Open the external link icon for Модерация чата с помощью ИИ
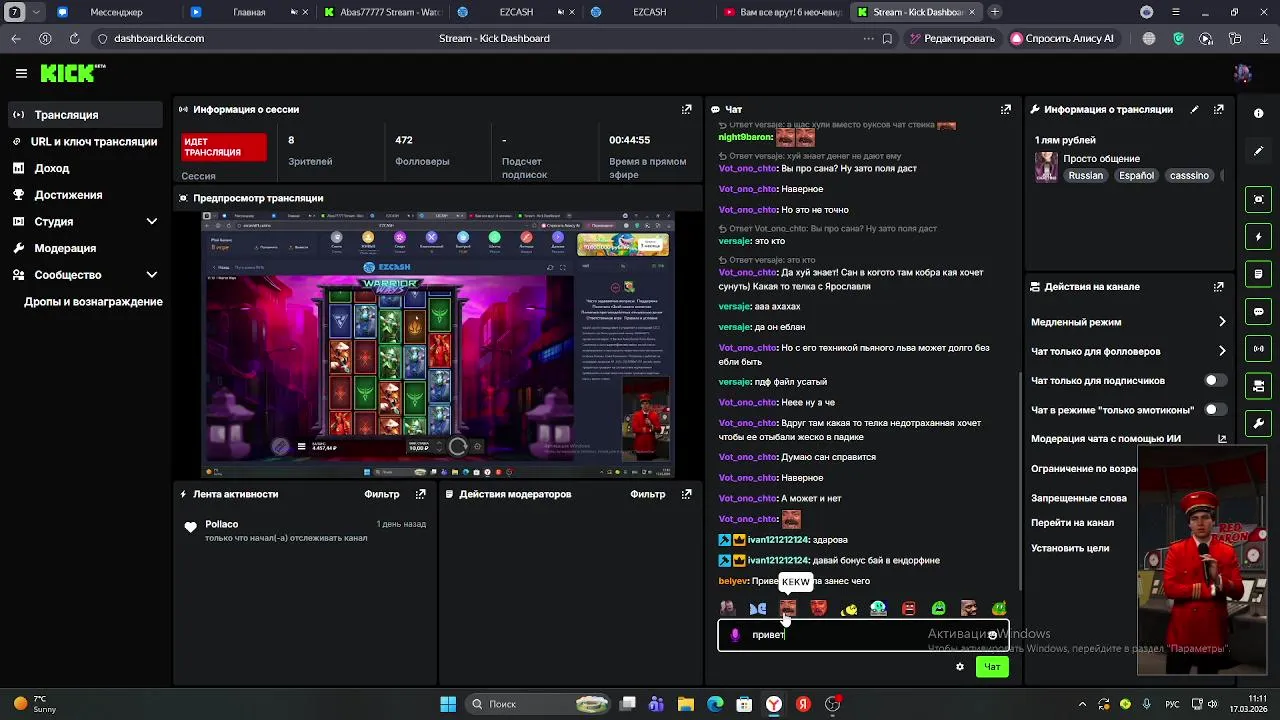Viewport: 1280px width, 720px height. pyautogui.click(x=1222, y=439)
